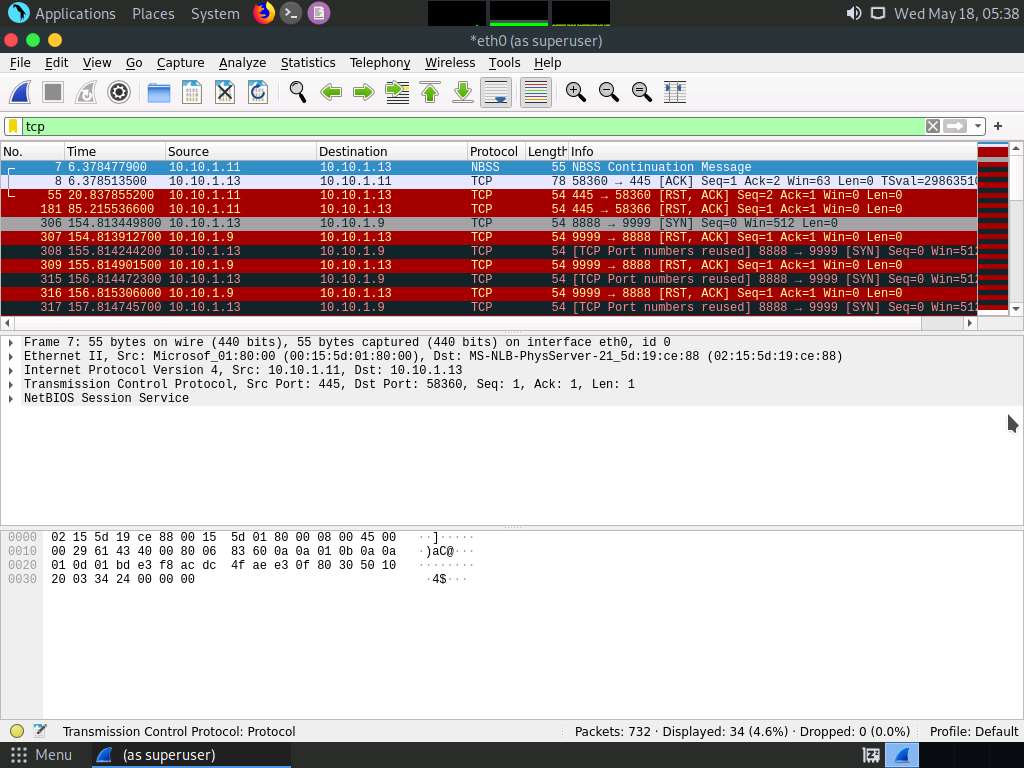Open the Statistics menu

pos(307,62)
